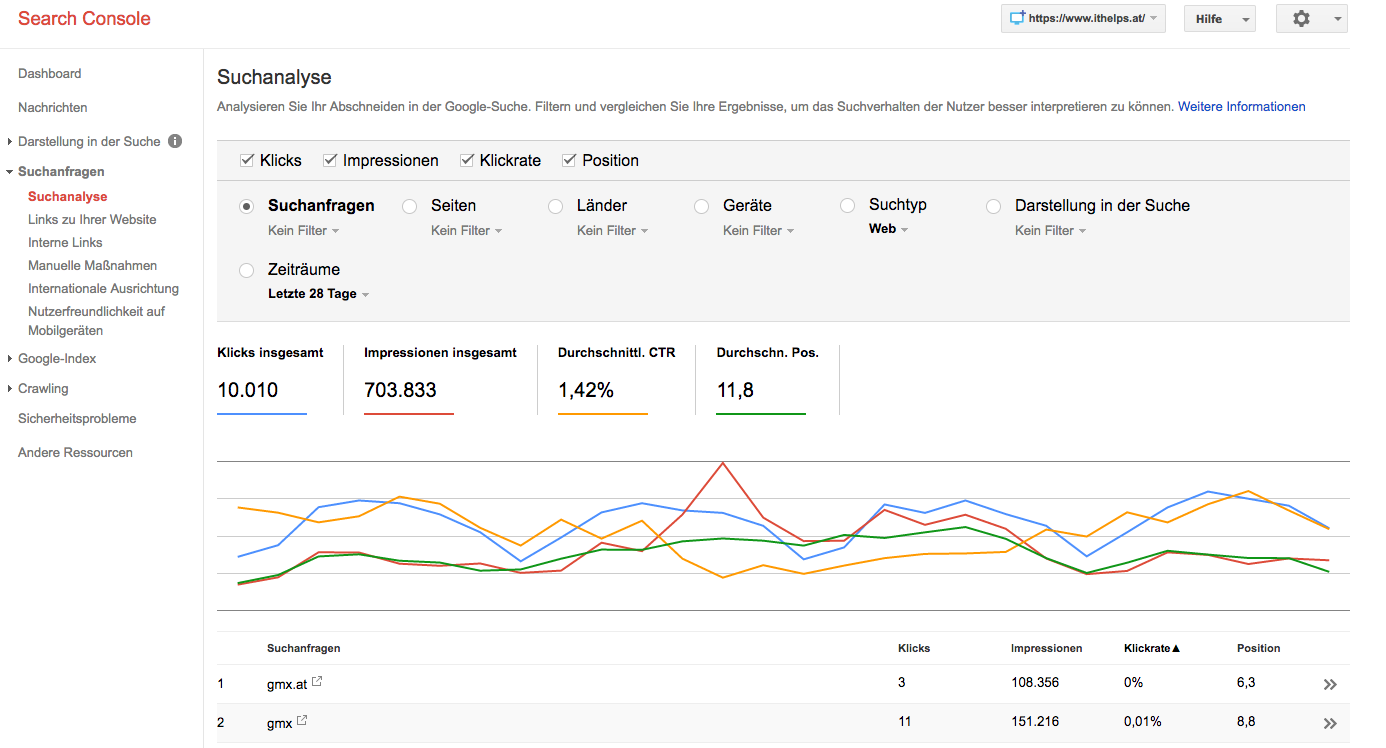Click the Klicks insgesamt total 10.010
This screenshot has height=748, width=1386.
tap(248, 390)
